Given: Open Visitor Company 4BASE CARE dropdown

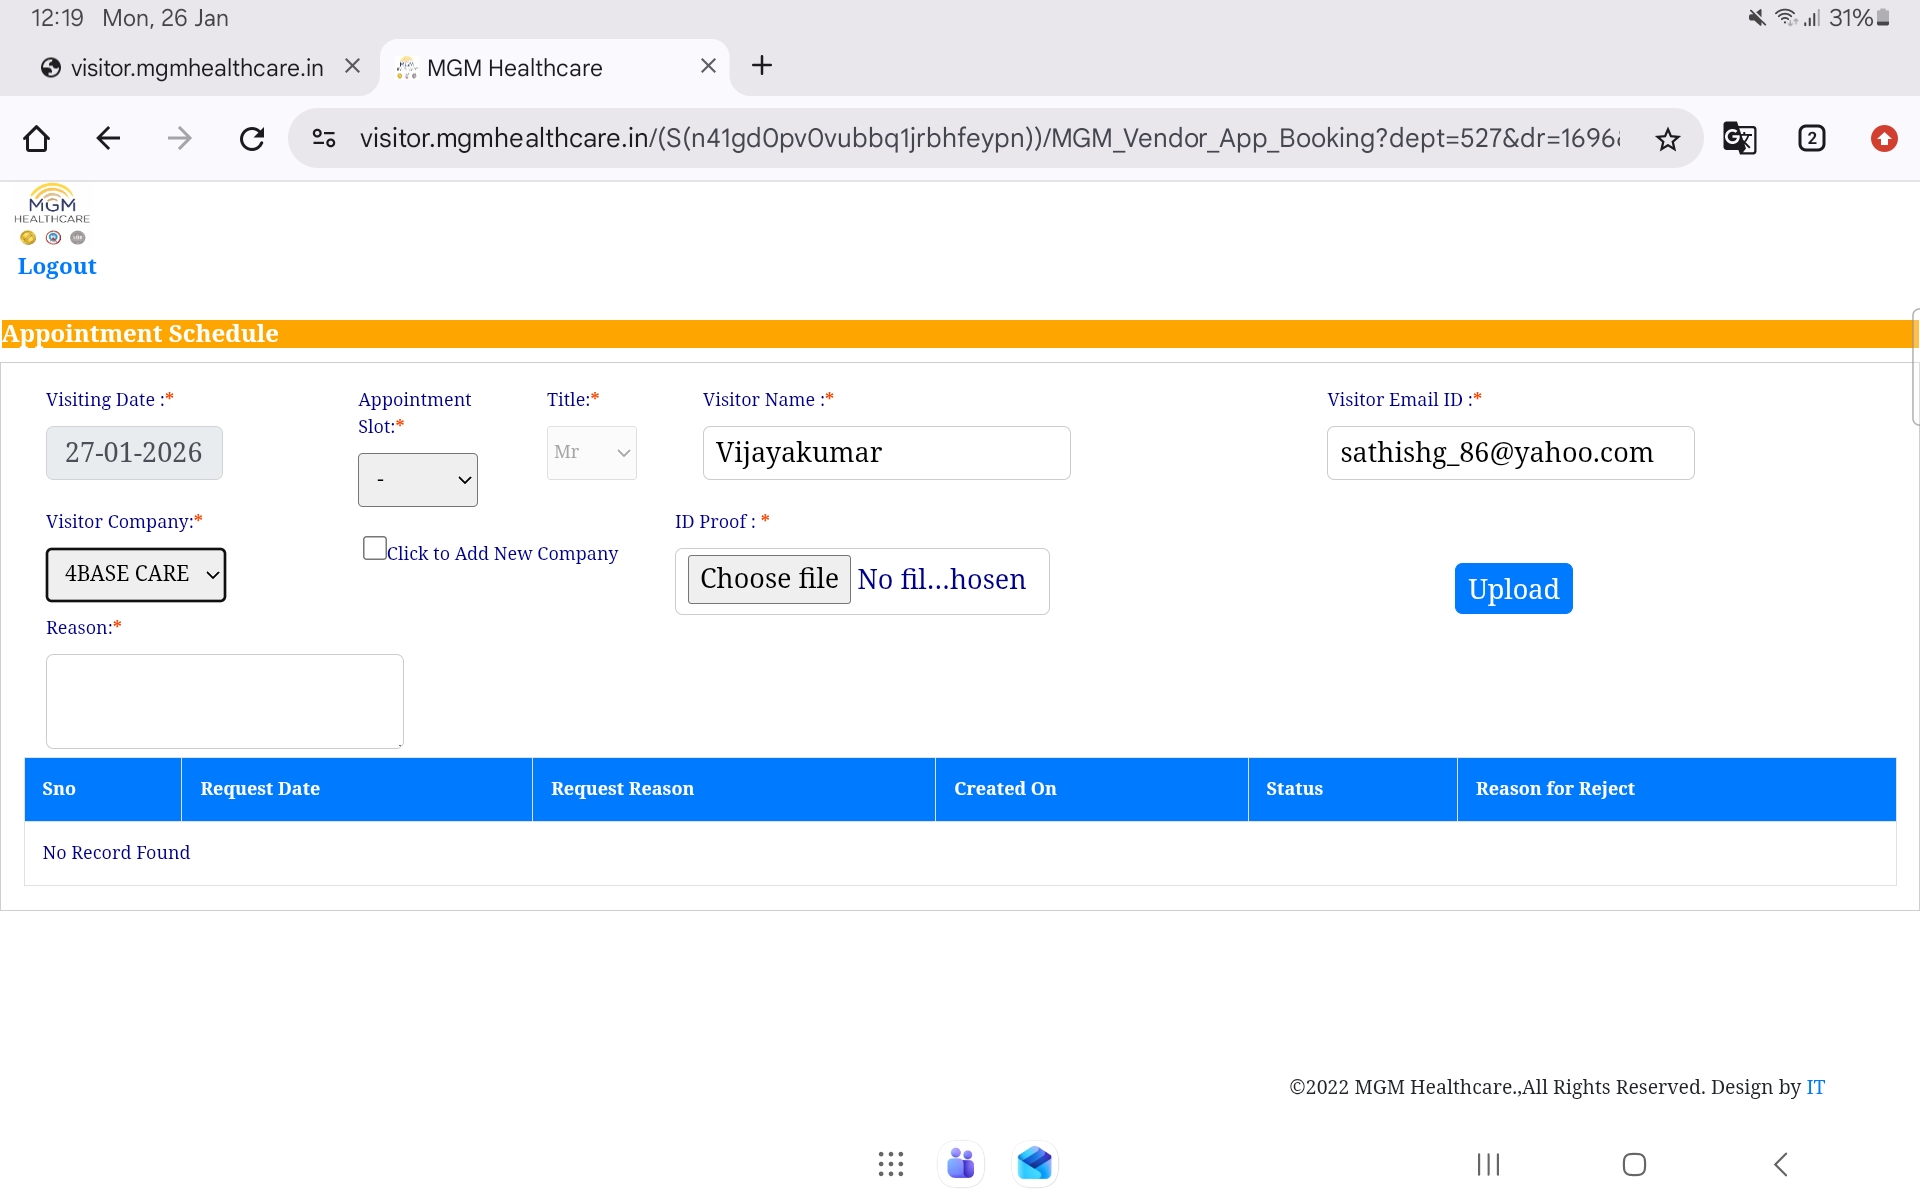Looking at the screenshot, I should click(136, 575).
